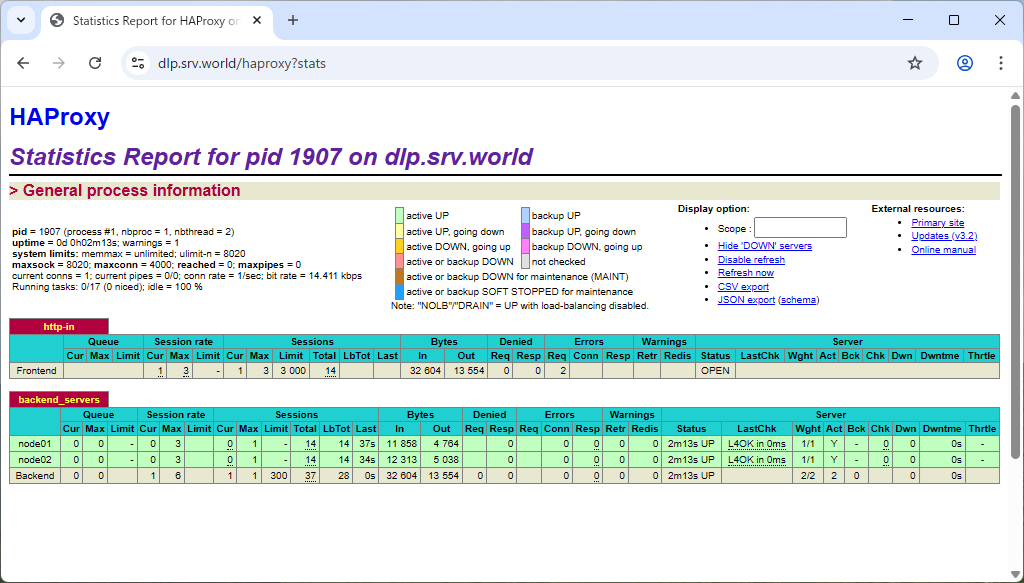Reload the statistics page
The height and width of the screenshot is (583, 1024).
[x=95, y=62]
